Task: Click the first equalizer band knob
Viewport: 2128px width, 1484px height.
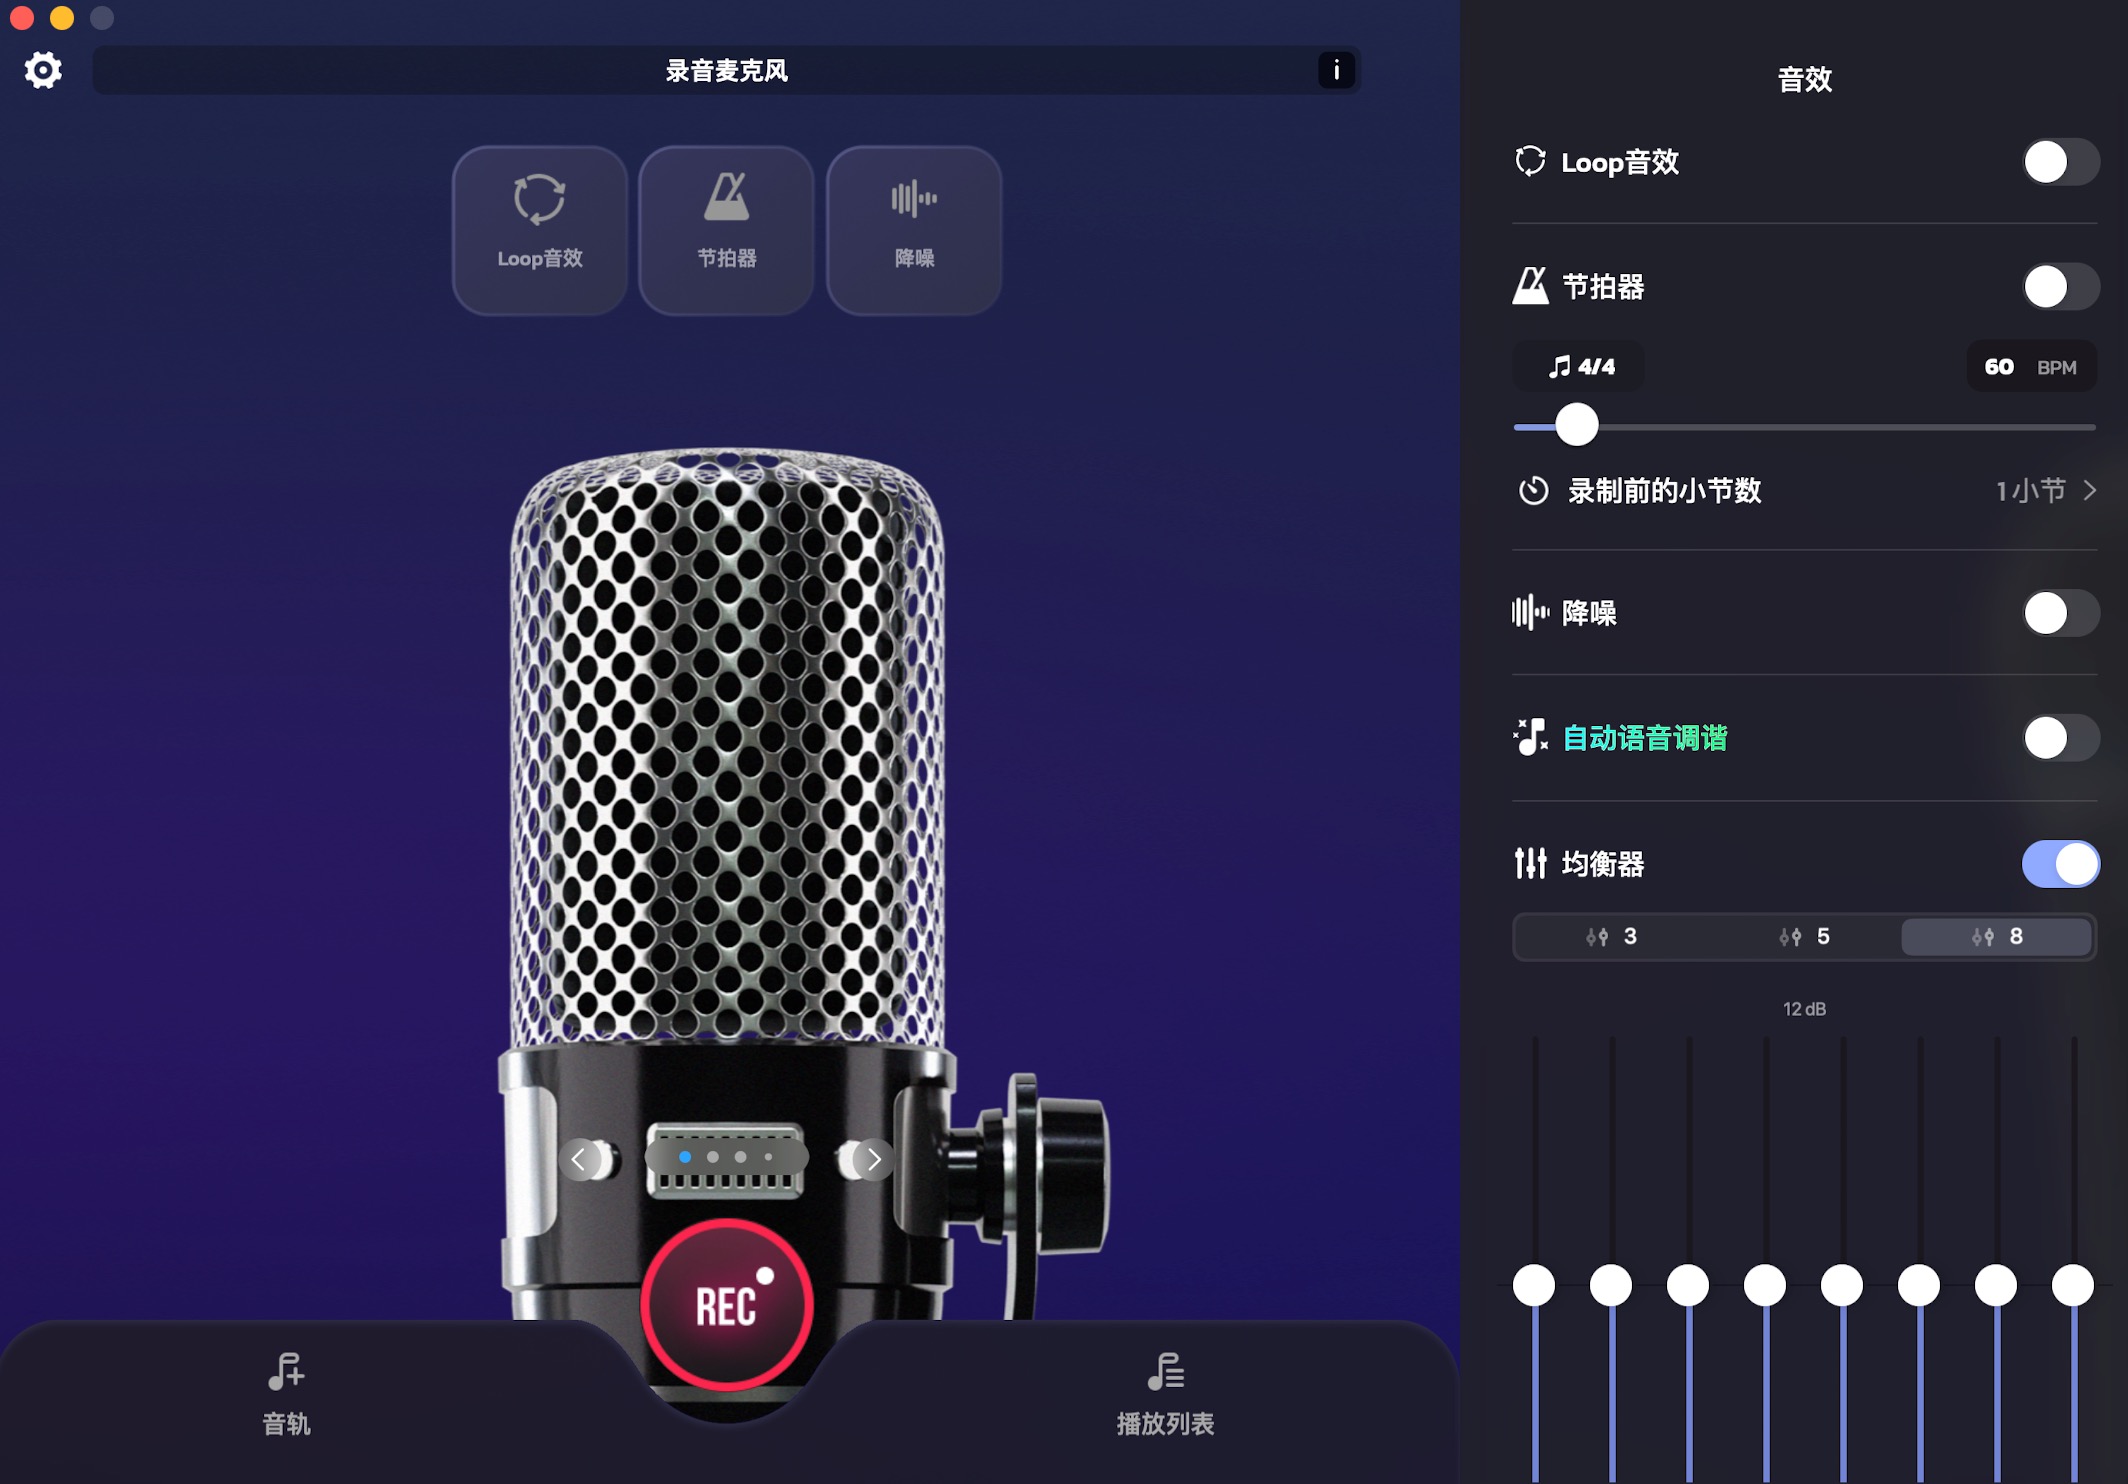Action: click(1534, 1285)
